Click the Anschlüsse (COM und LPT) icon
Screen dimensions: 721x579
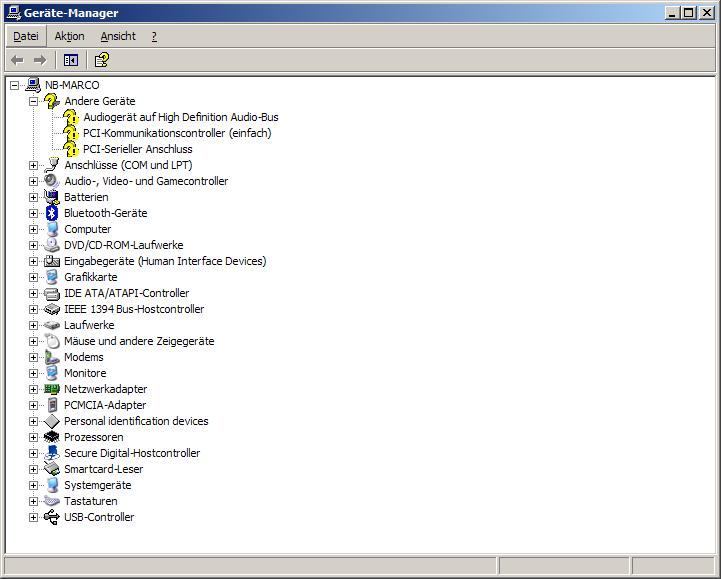tap(52, 165)
